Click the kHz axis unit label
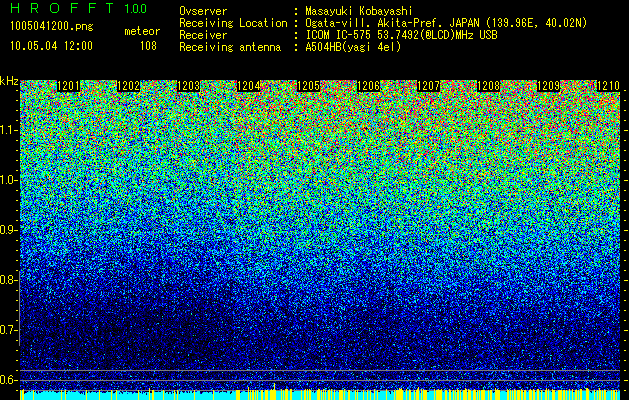 [x=9, y=81]
